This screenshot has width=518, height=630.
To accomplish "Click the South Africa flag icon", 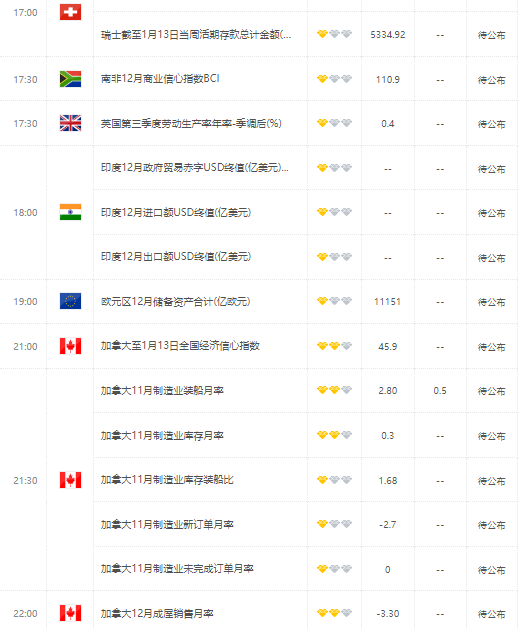I will point(70,79).
